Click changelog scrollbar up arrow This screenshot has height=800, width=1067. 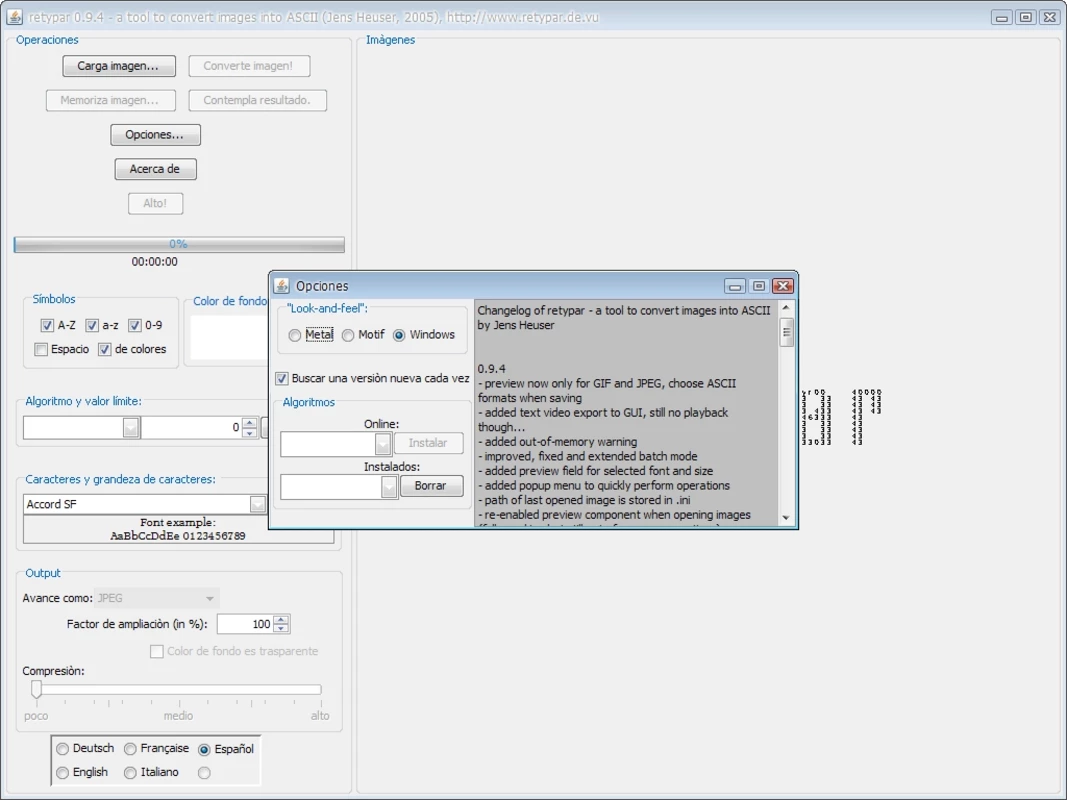(x=786, y=307)
